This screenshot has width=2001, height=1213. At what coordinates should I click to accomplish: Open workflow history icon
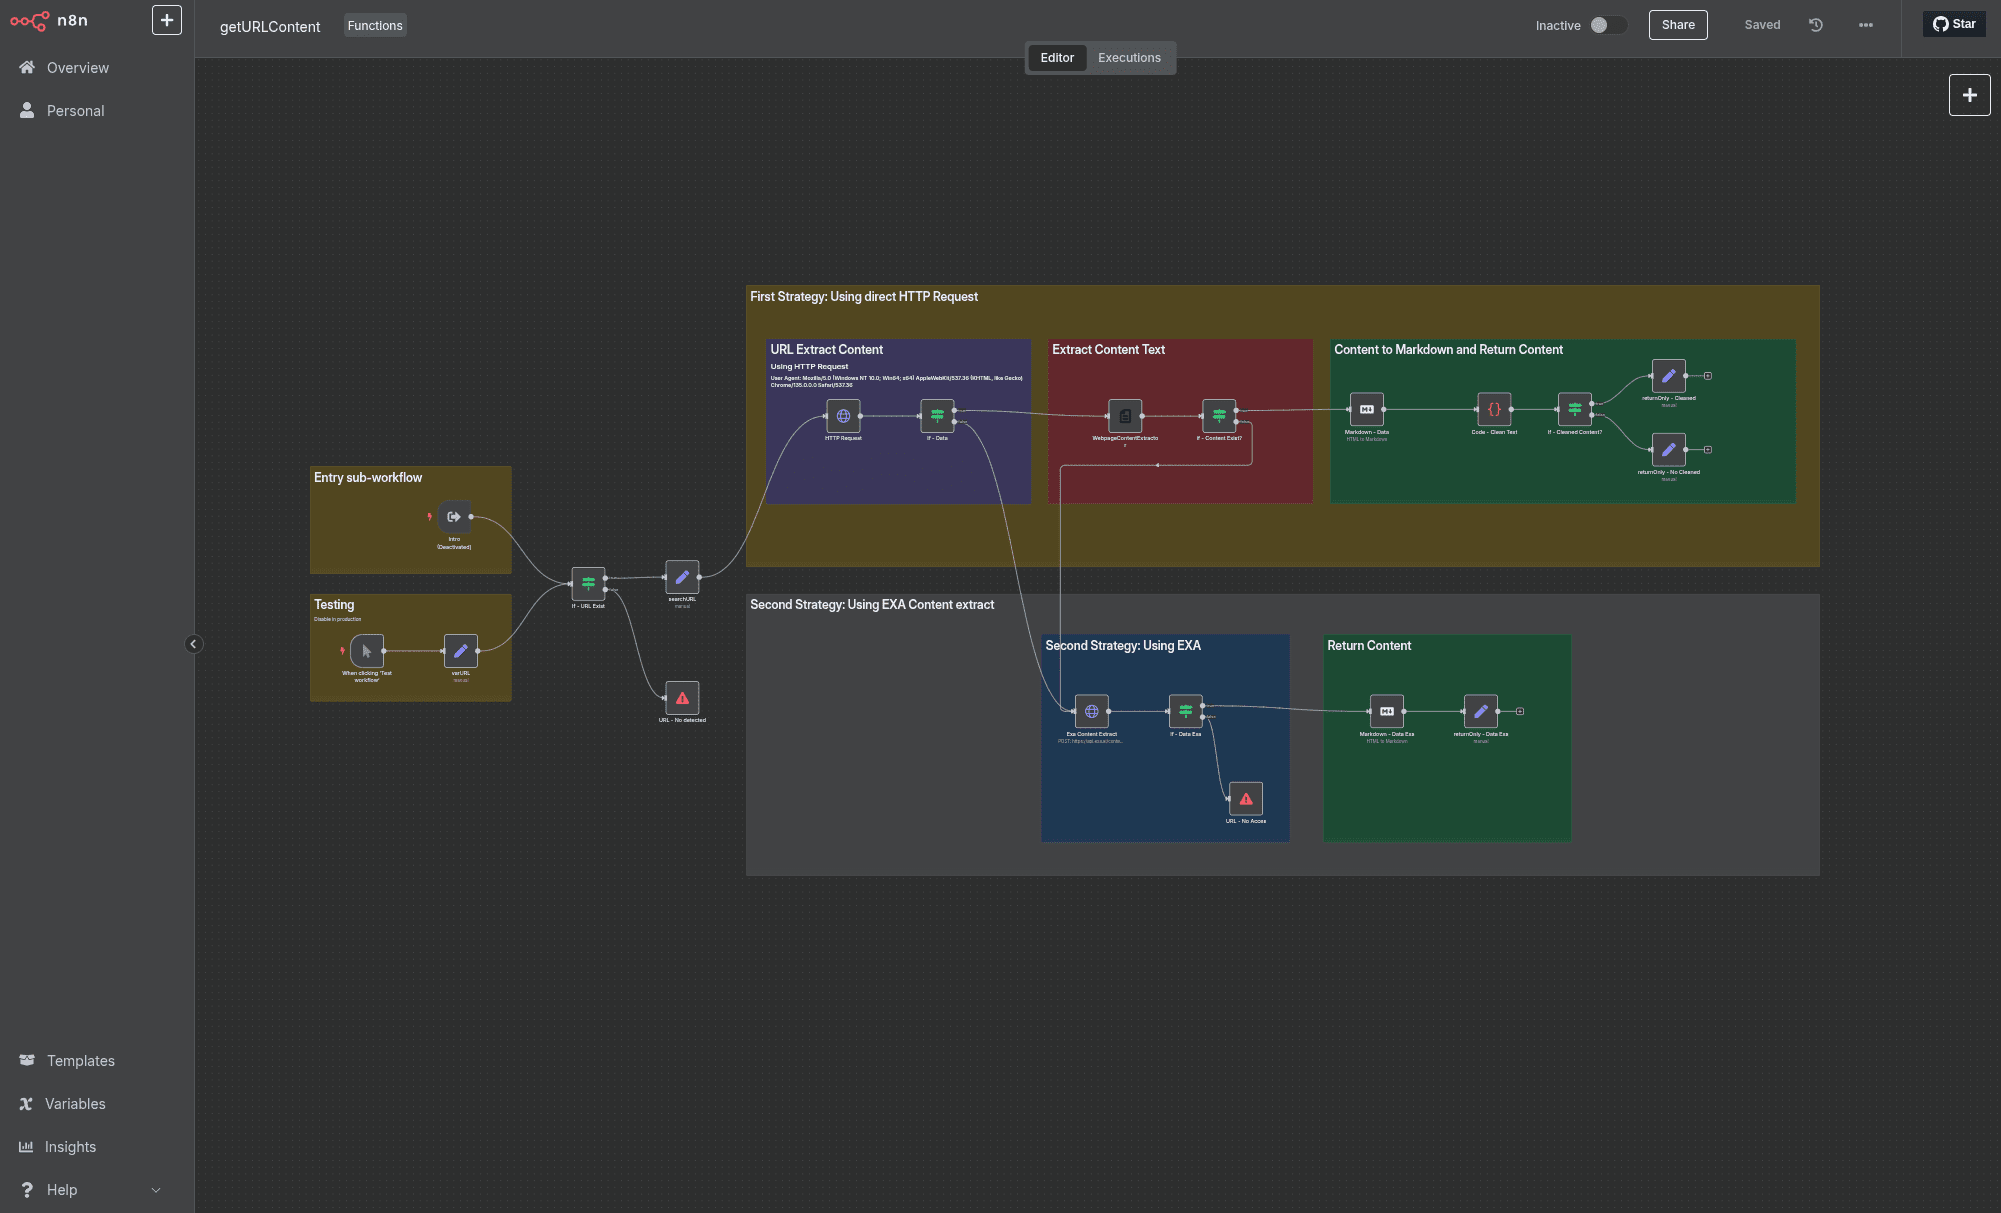coord(1816,25)
